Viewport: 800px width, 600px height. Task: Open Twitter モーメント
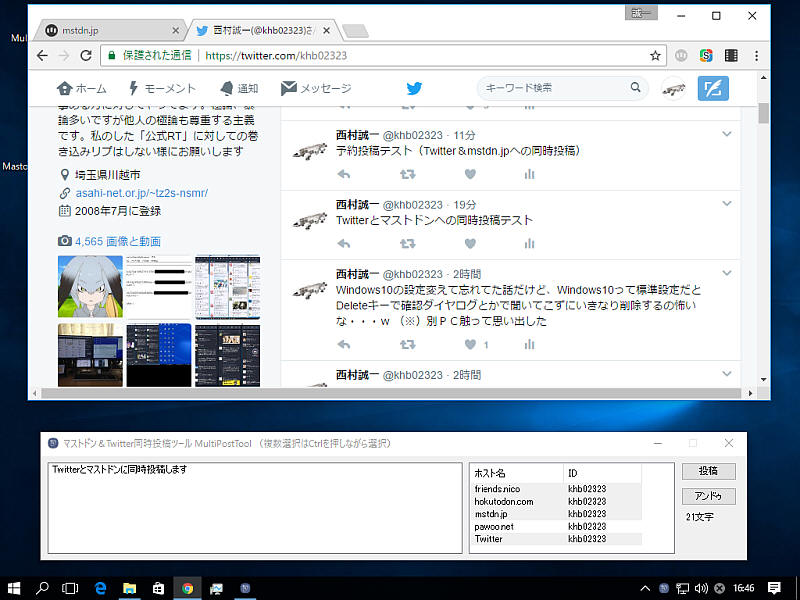162,88
